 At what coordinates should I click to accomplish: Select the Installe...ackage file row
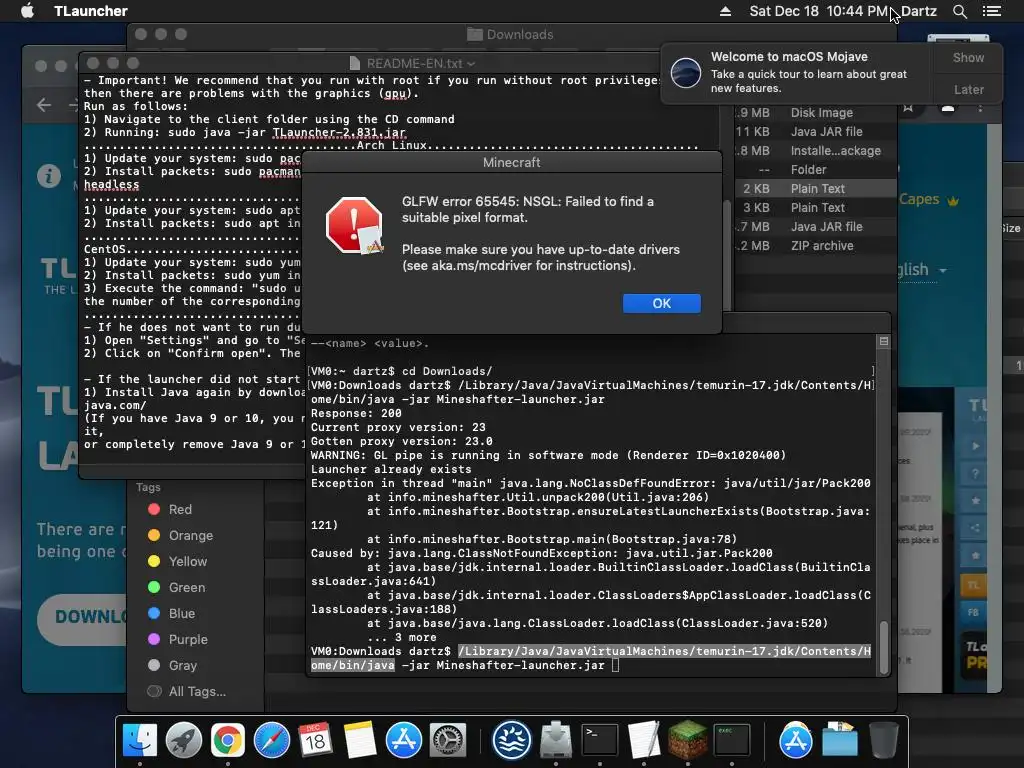point(815,150)
